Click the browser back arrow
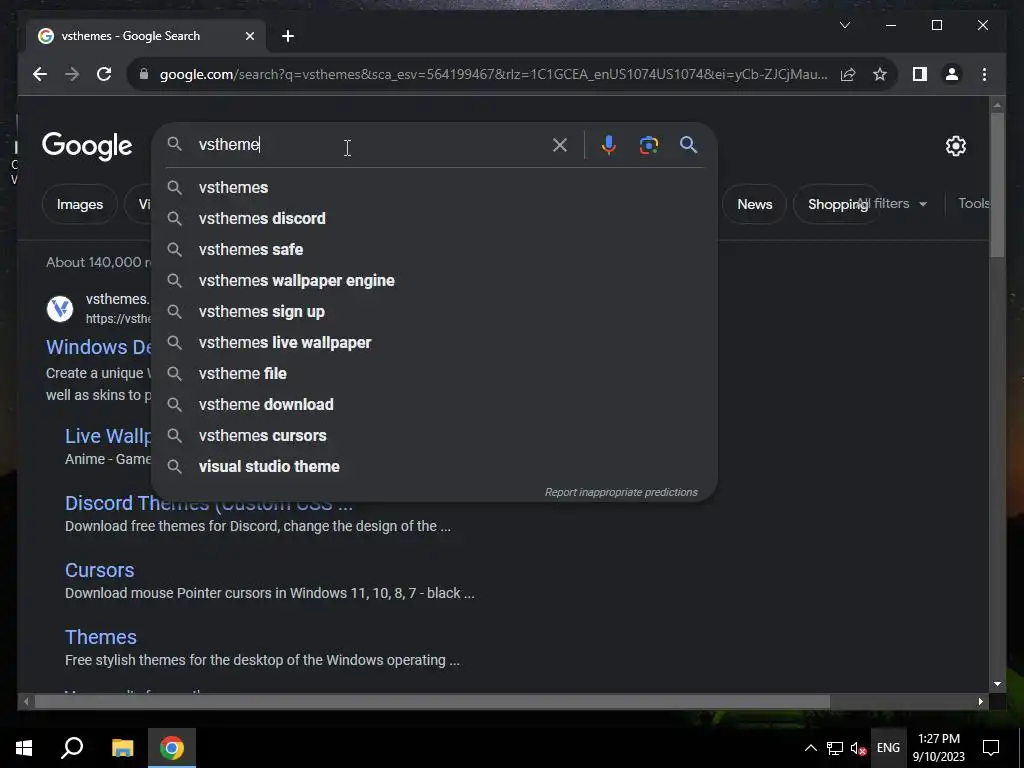 point(40,74)
